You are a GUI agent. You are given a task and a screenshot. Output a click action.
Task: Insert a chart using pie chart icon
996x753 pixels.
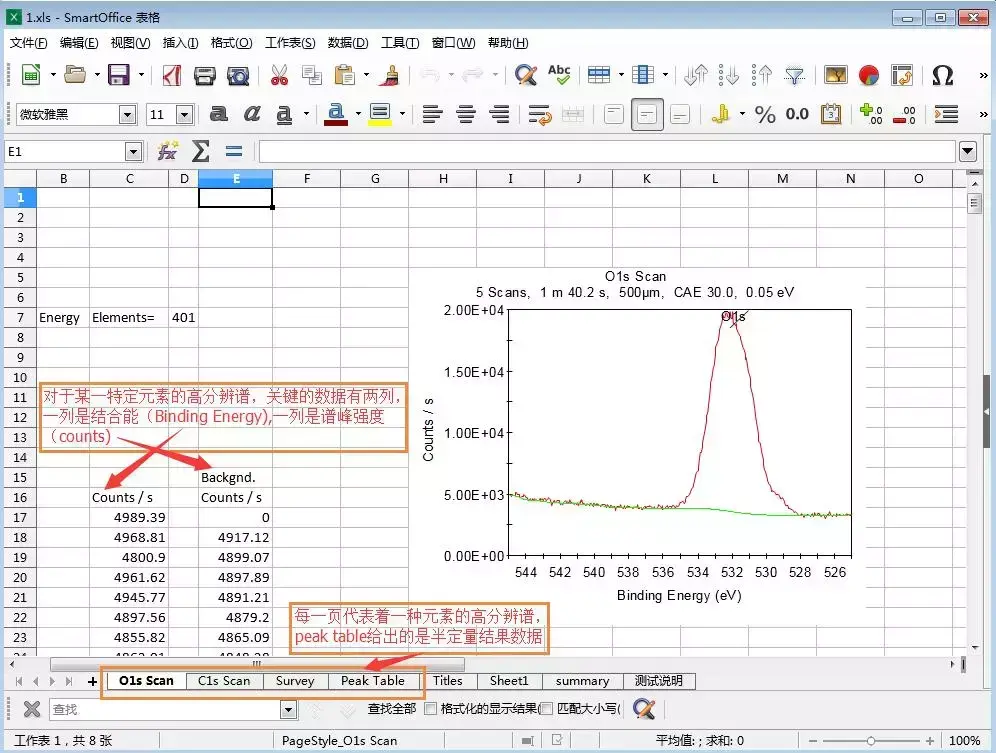(x=868, y=76)
